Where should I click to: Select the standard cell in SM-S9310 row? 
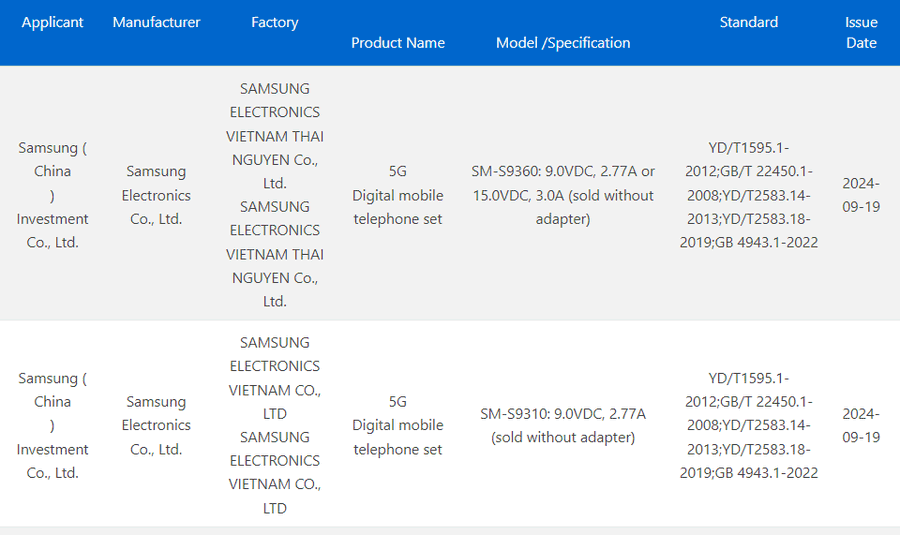[x=748, y=425]
